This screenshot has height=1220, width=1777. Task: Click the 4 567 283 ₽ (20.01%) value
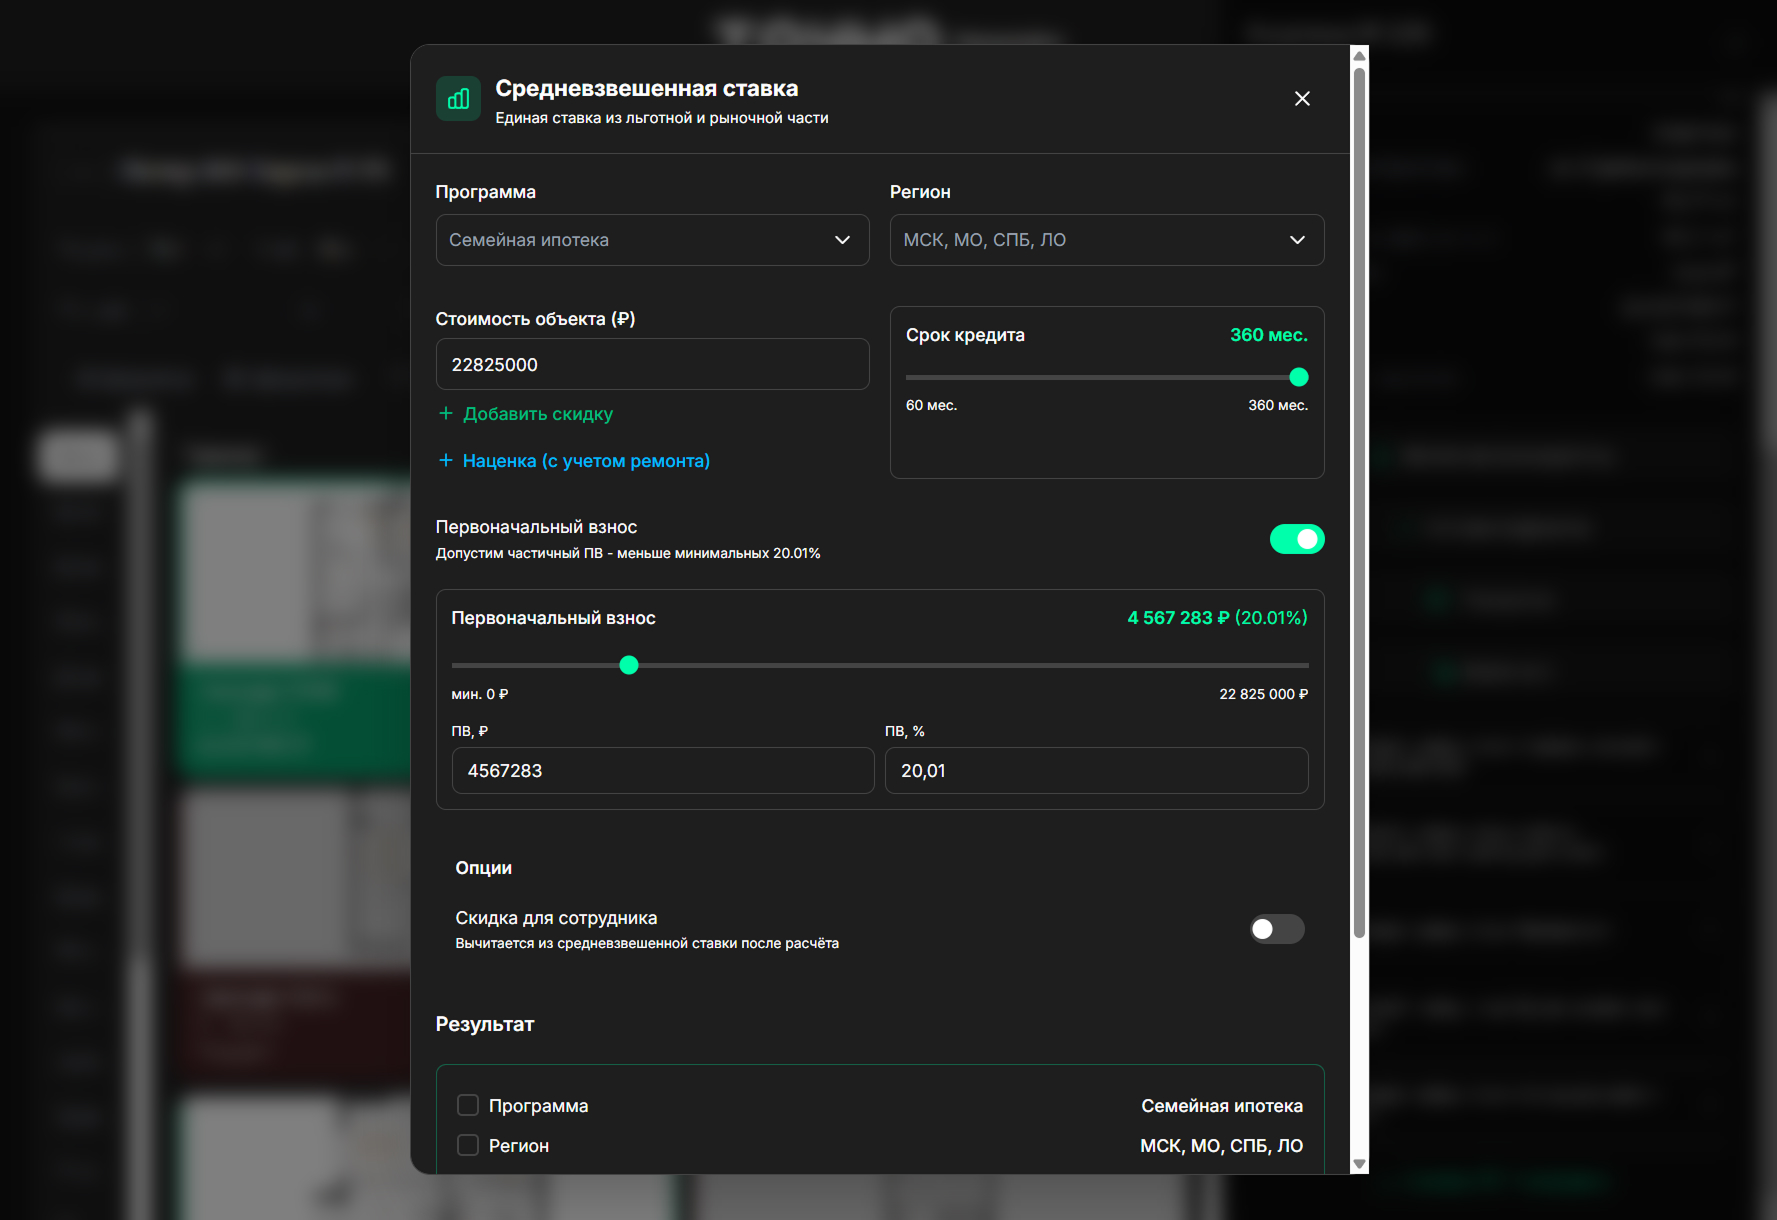pos(1217,618)
